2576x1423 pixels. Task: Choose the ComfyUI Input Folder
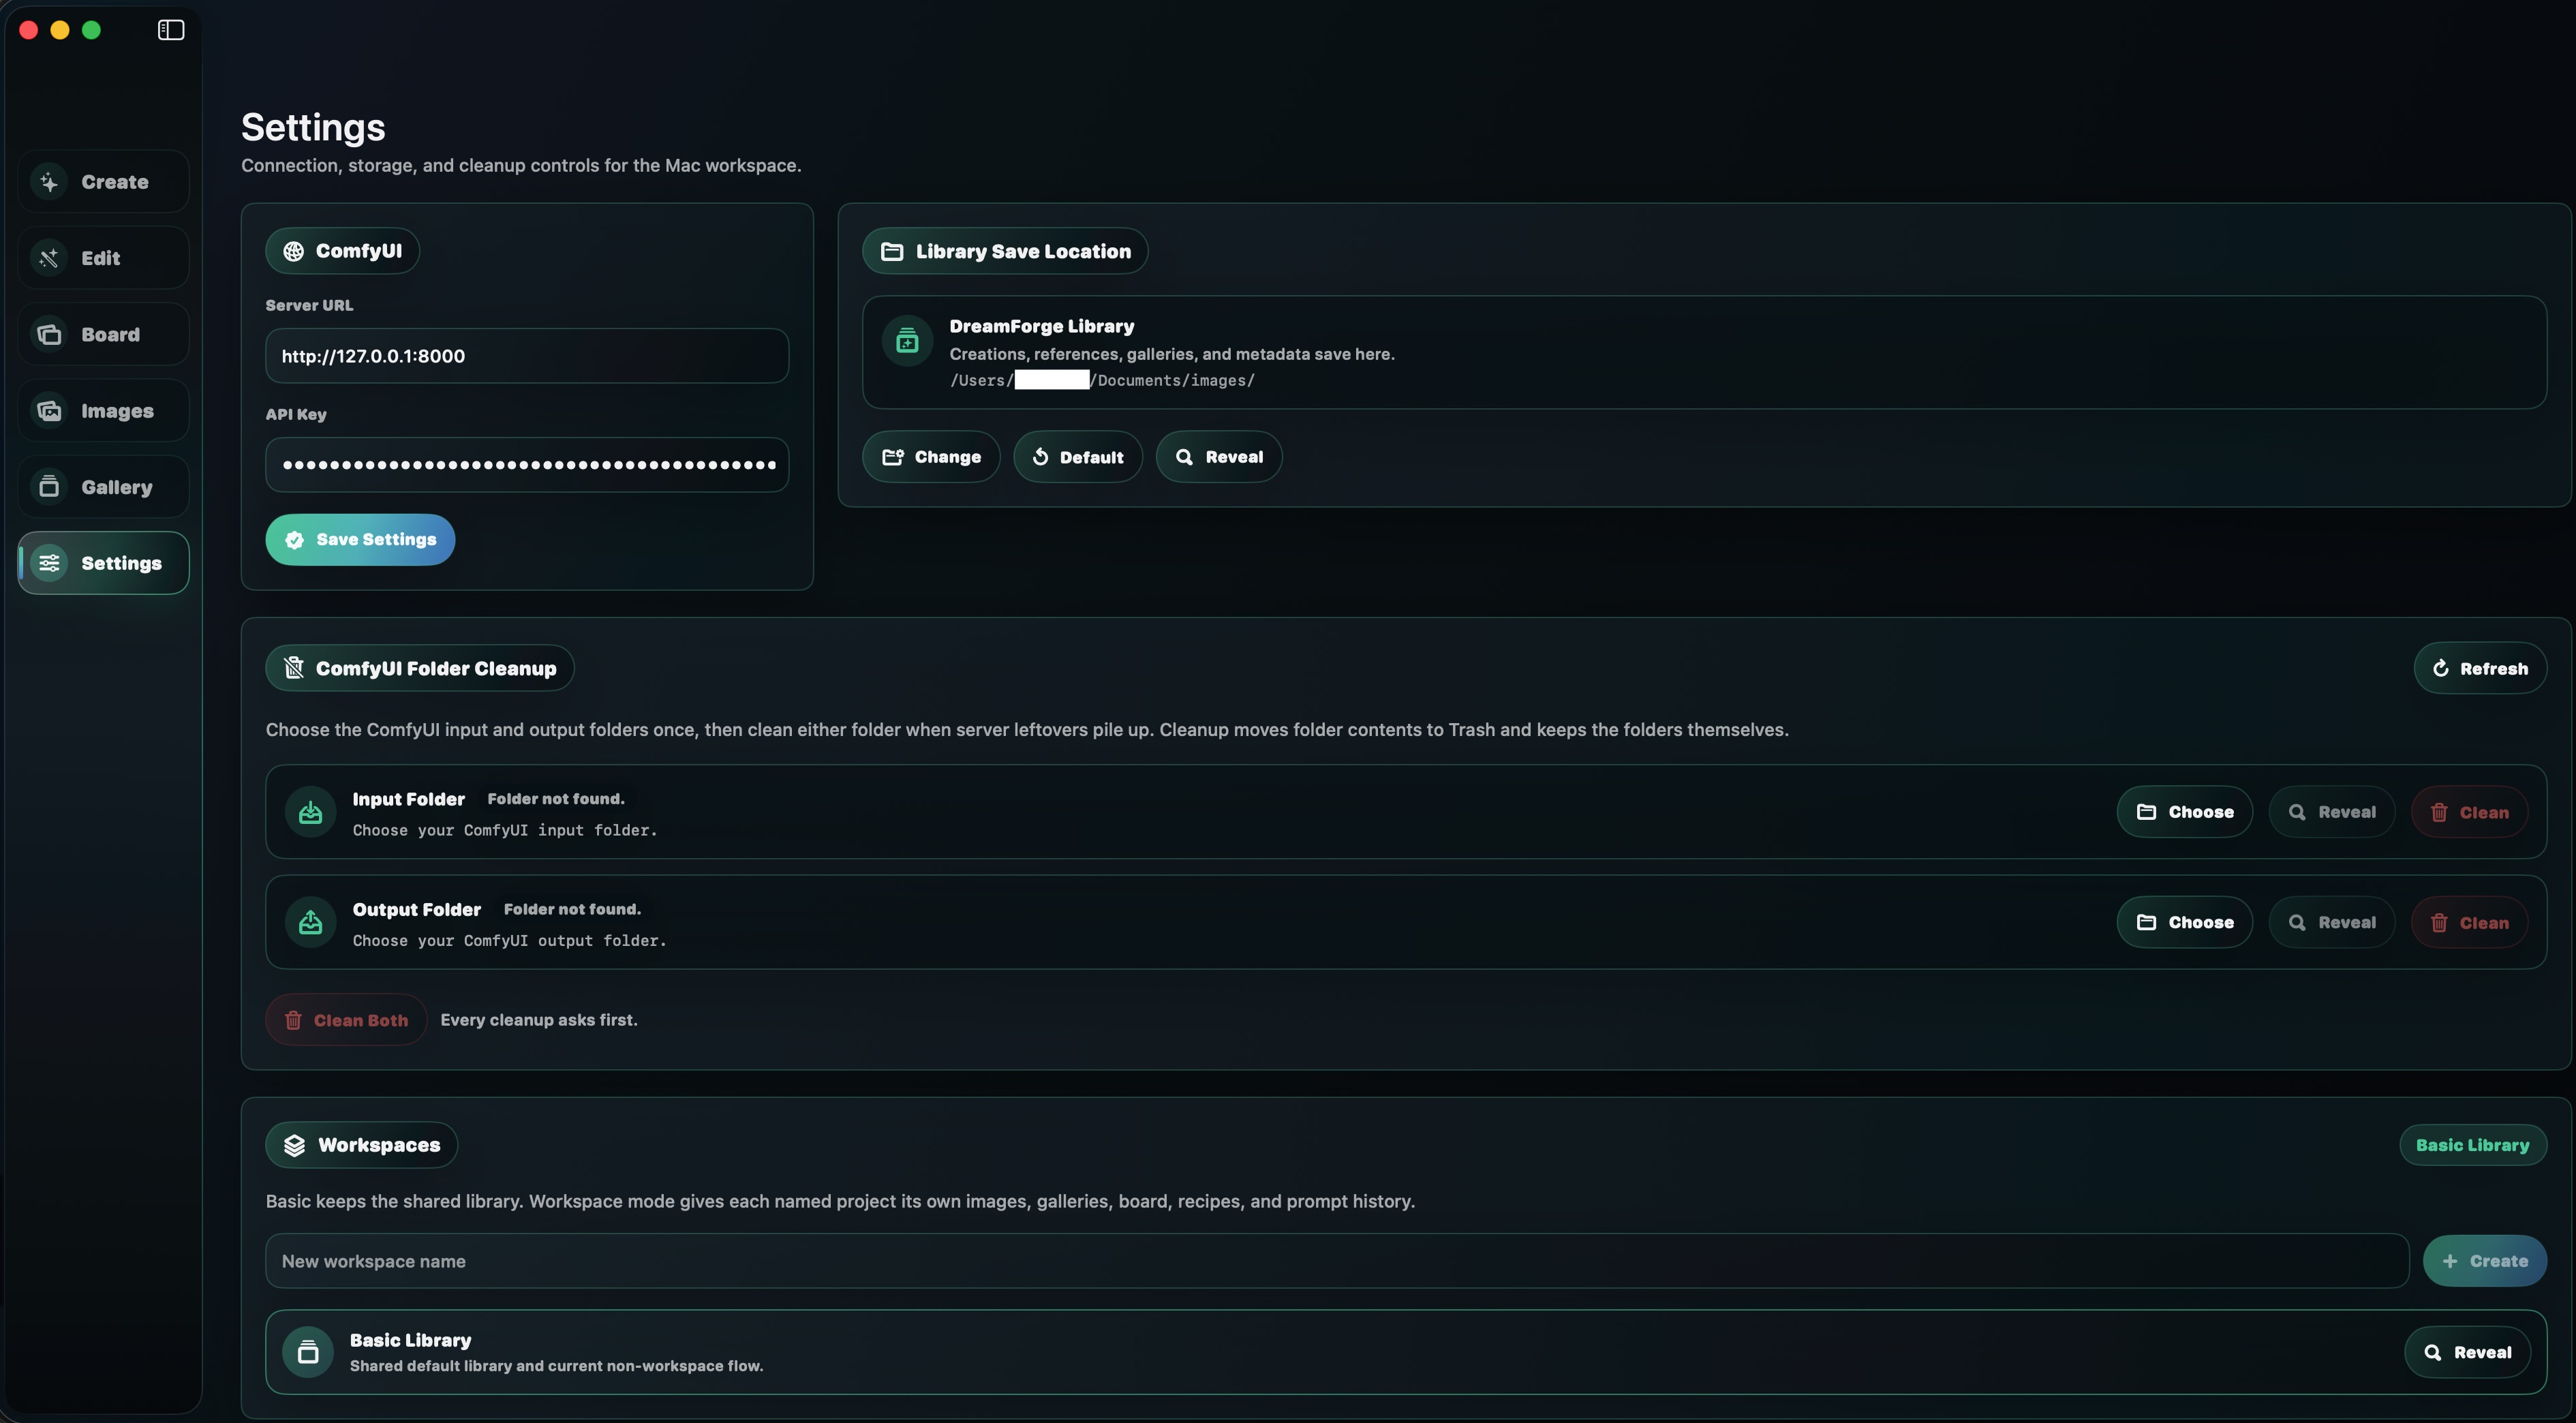(x=2185, y=812)
